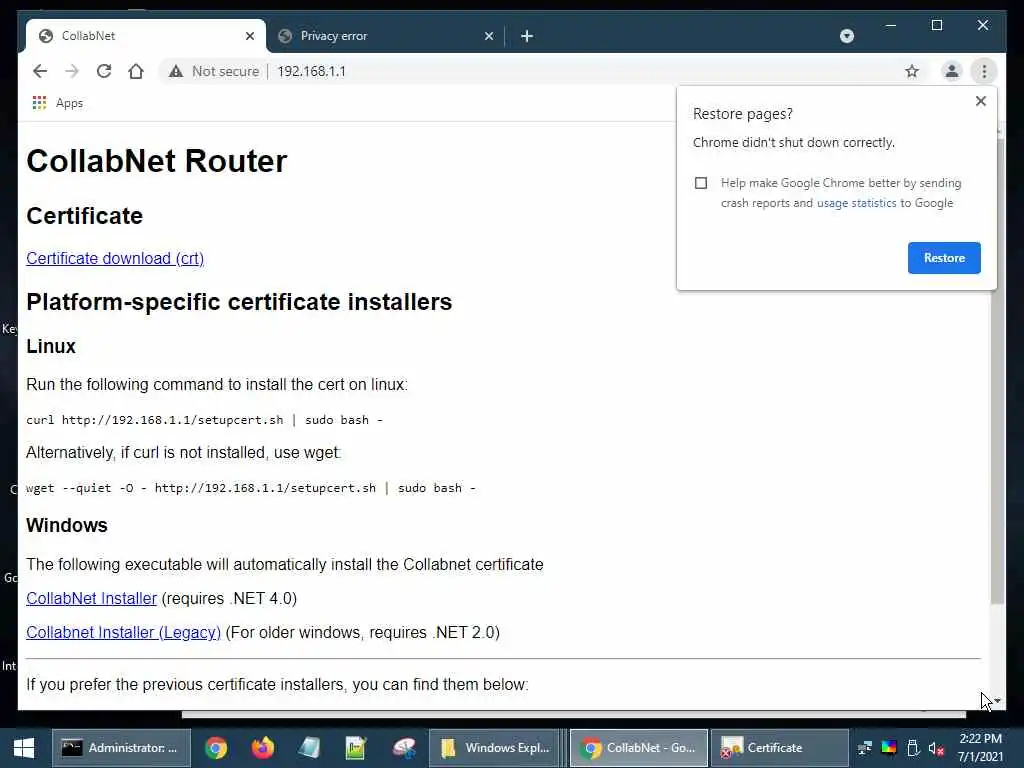
Task: Click the Certificate section heading
Action: tap(84, 216)
